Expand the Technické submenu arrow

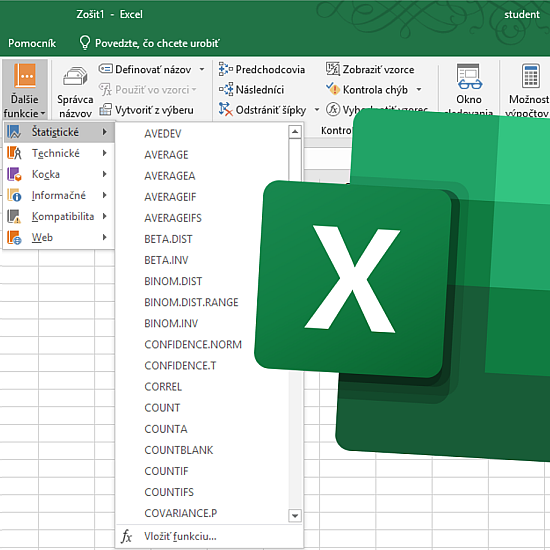(105, 153)
